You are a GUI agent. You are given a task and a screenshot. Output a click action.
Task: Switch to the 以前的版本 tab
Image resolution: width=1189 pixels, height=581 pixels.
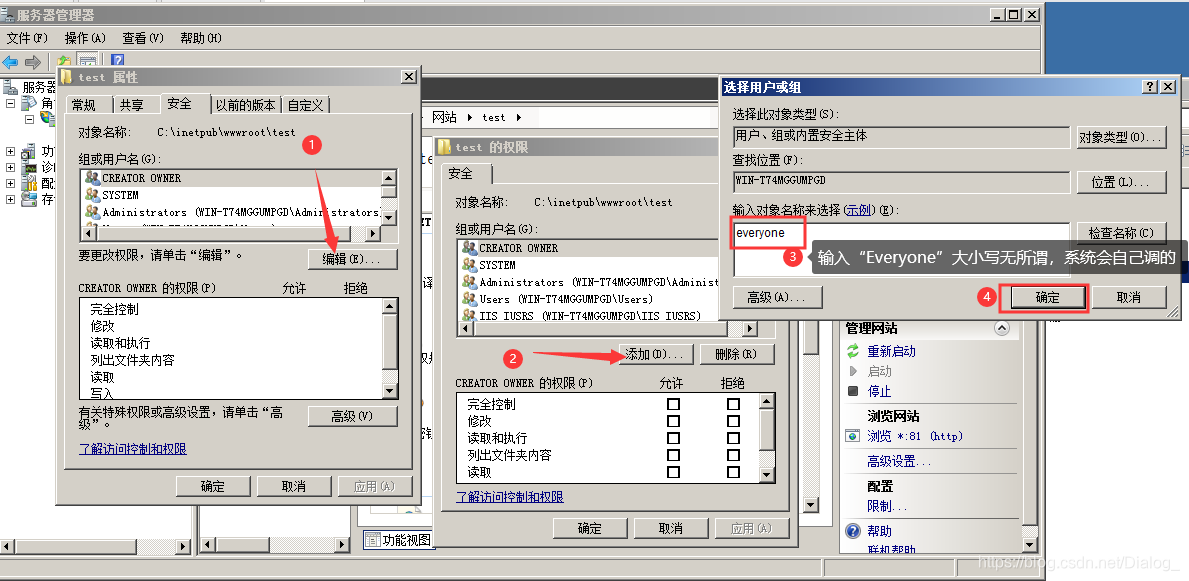point(246,105)
